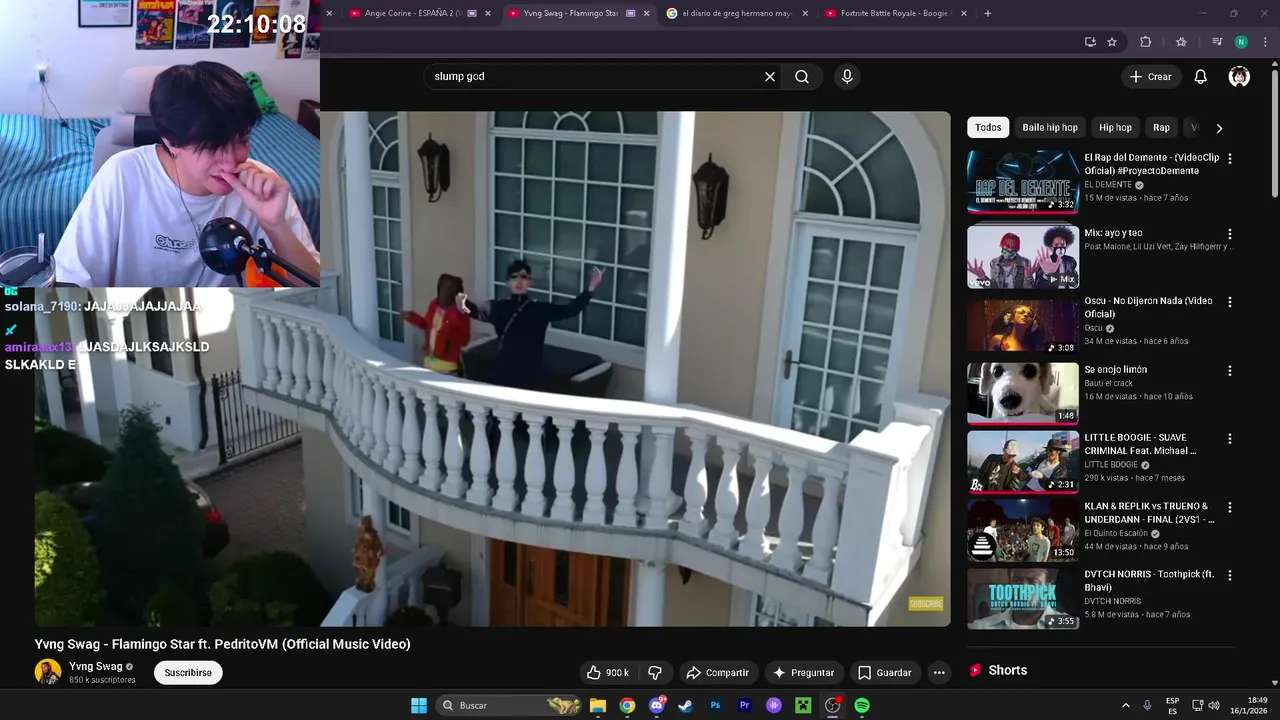
Task: Open Chrome media control icon
Action: 1217,42
